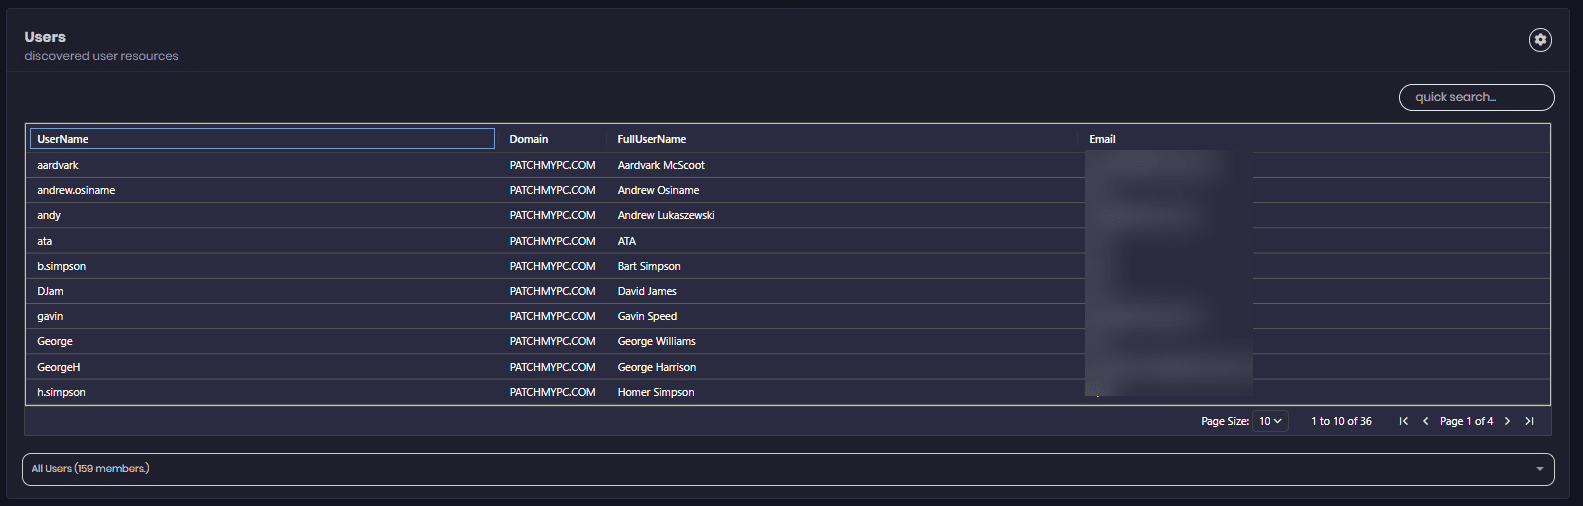The height and width of the screenshot is (506, 1583).
Task: Click the Homer Simpson full name cell
Action: [x=655, y=392]
